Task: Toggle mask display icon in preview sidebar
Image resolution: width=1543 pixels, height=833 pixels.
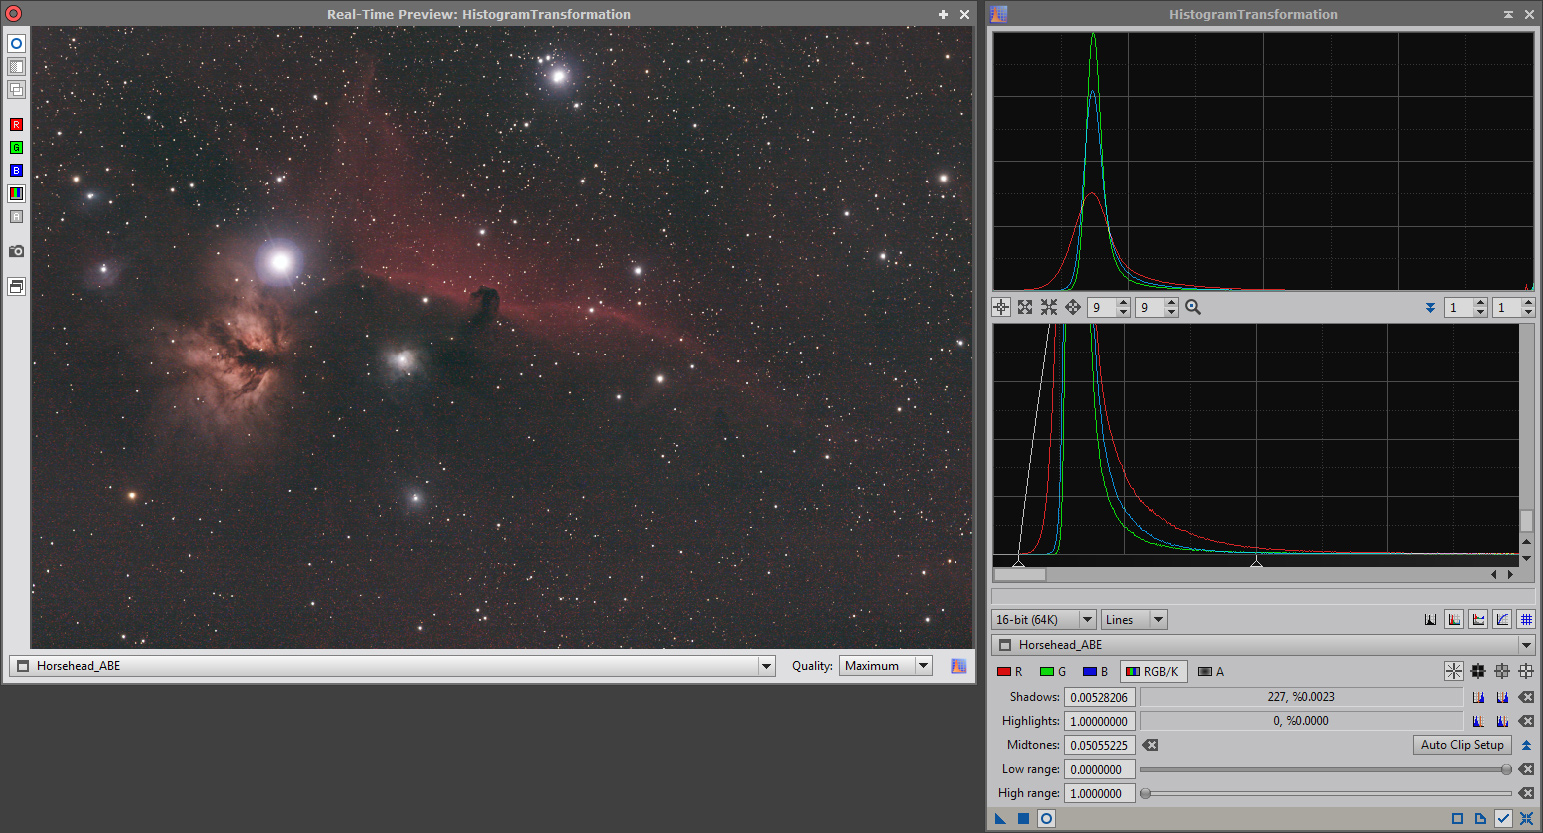Action: [16, 67]
